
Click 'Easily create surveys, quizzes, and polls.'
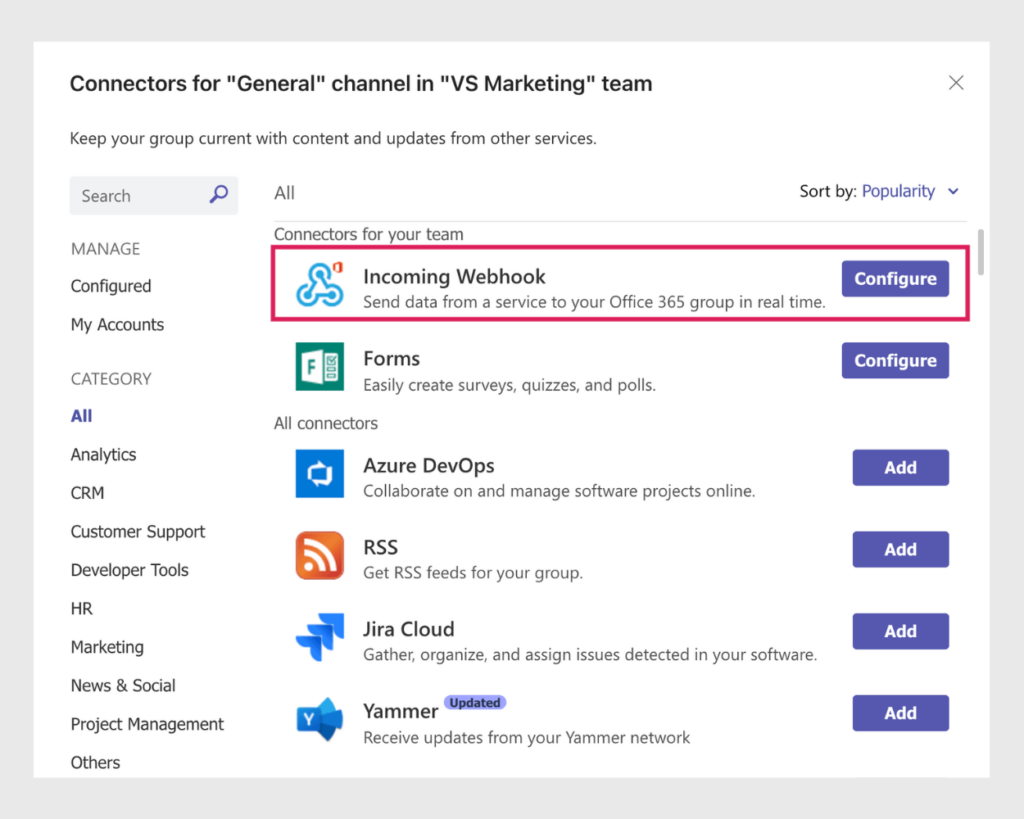[509, 385]
